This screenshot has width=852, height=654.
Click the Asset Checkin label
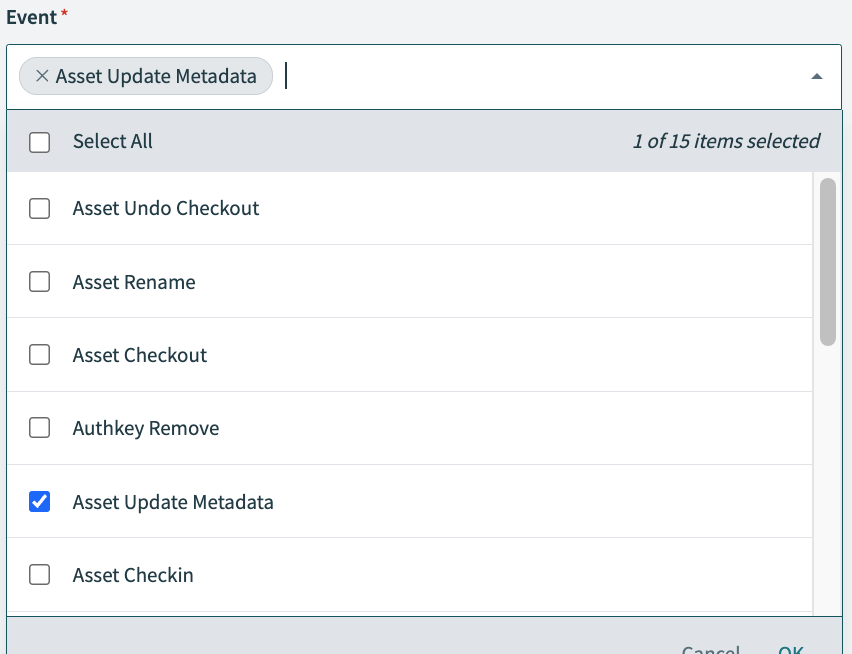click(133, 575)
